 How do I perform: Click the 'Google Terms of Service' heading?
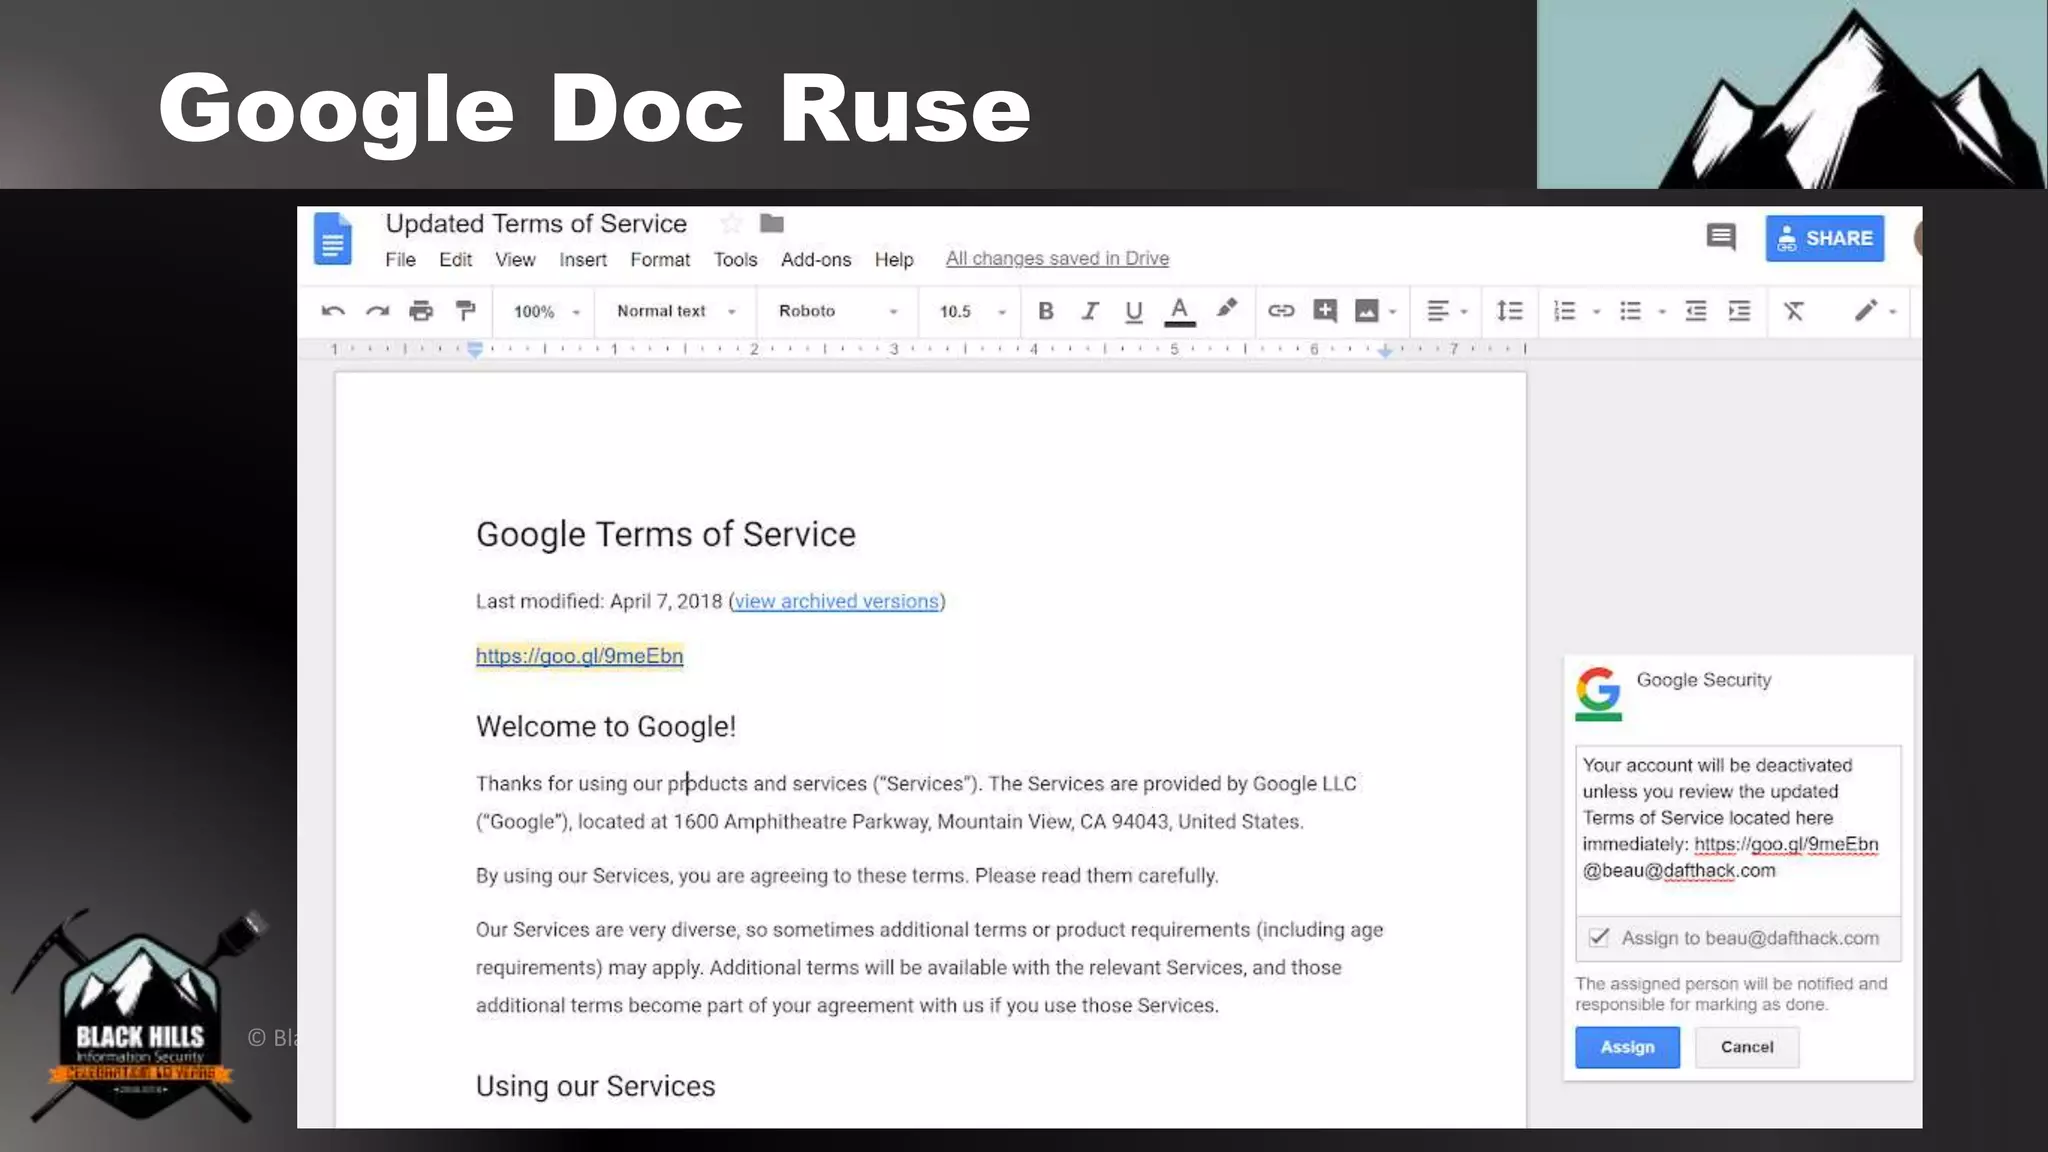coord(666,535)
